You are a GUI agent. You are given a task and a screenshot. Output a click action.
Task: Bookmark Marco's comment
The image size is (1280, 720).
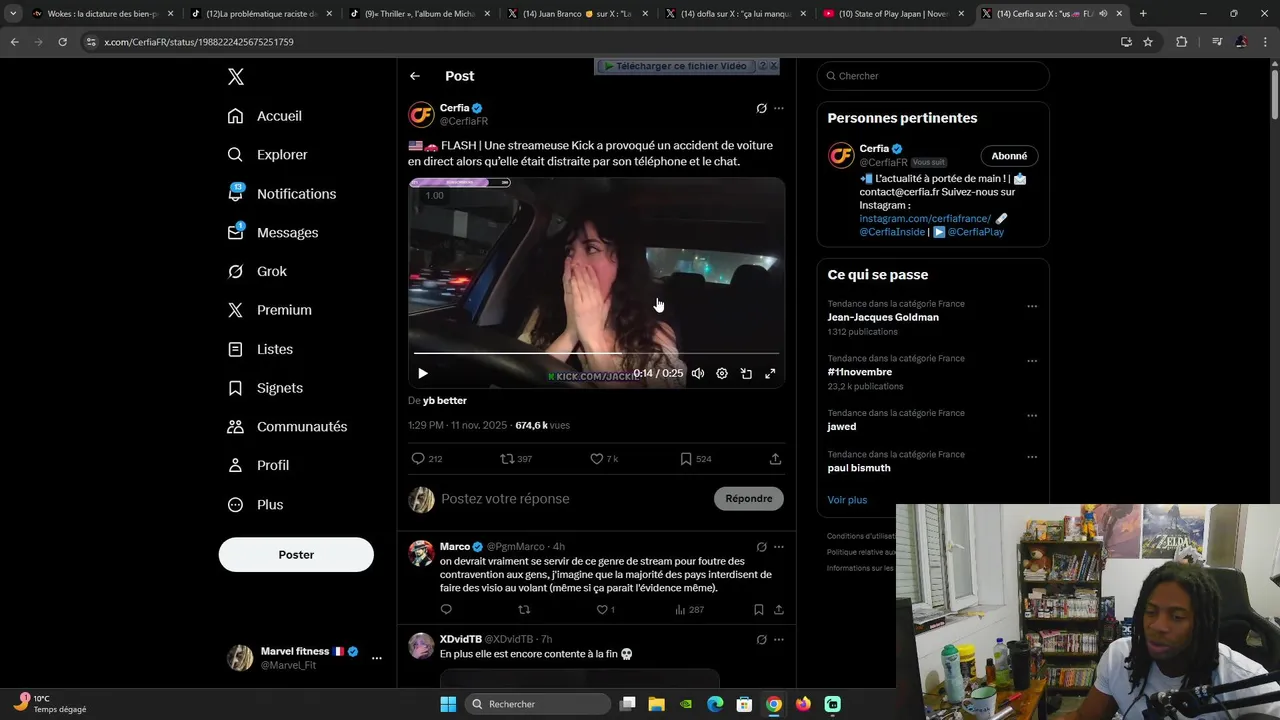pos(759,610)
